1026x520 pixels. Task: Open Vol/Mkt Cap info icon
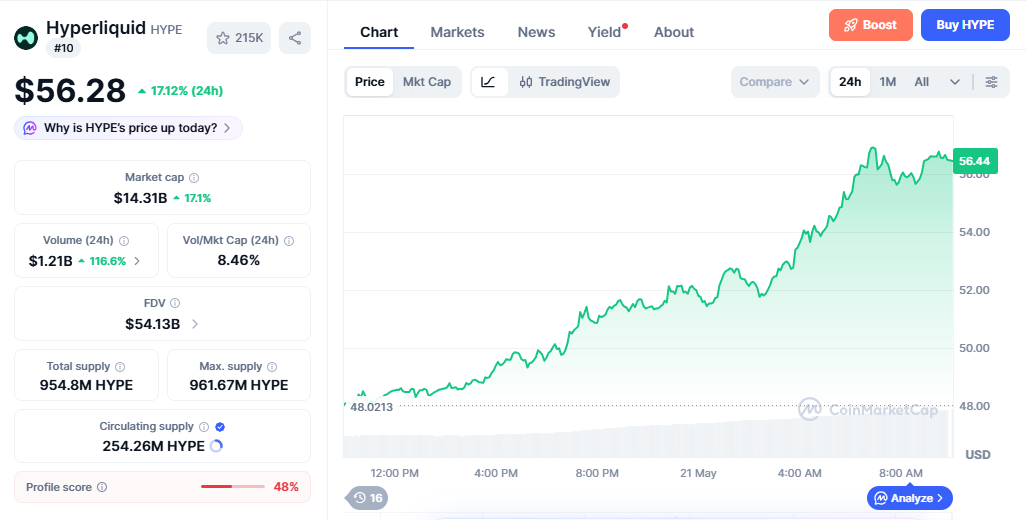289,241
